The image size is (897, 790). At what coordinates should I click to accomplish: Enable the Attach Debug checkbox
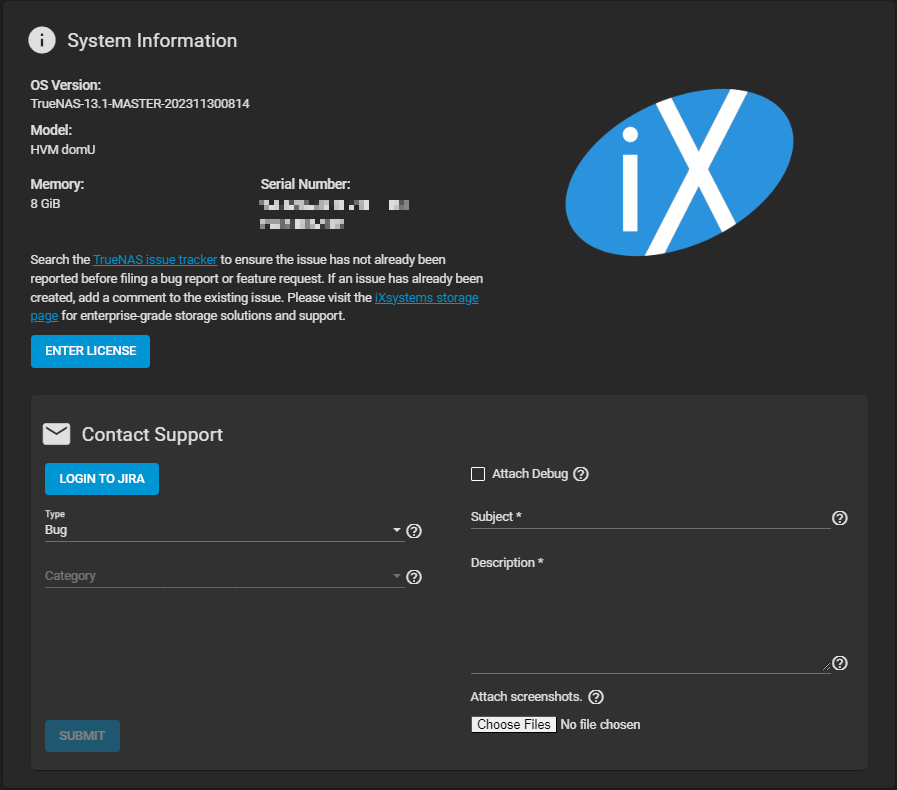click(x=478, y=474)
